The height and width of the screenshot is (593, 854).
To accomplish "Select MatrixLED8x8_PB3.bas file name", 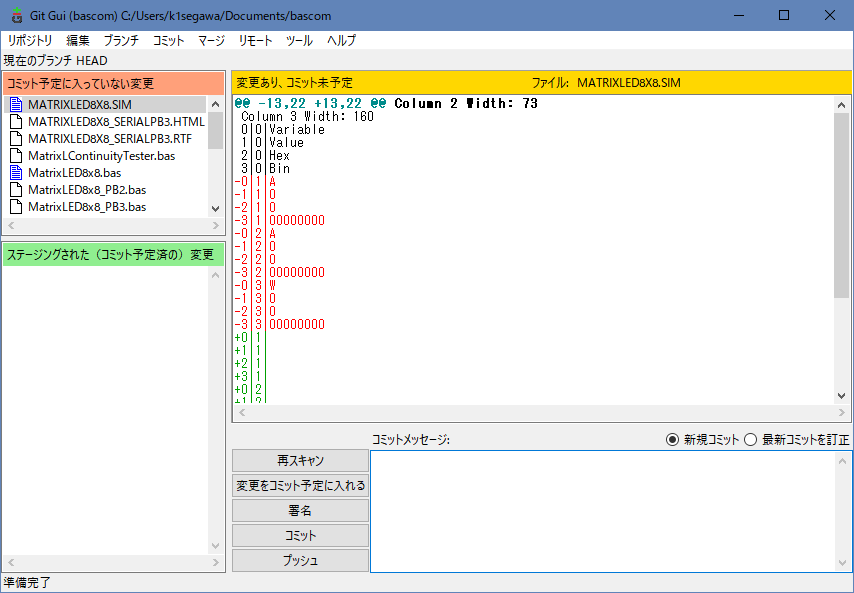I will click(x=87, y=207).
